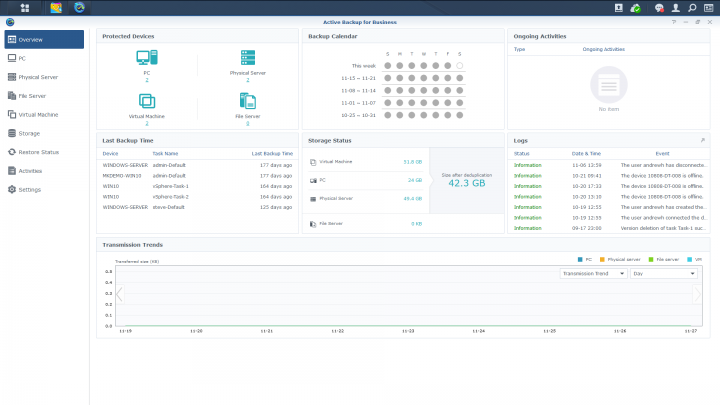Screen dimensions: 720x405
Task: Sort Last Backup Time by Task Name column
Action: click(x=165, y=153)
